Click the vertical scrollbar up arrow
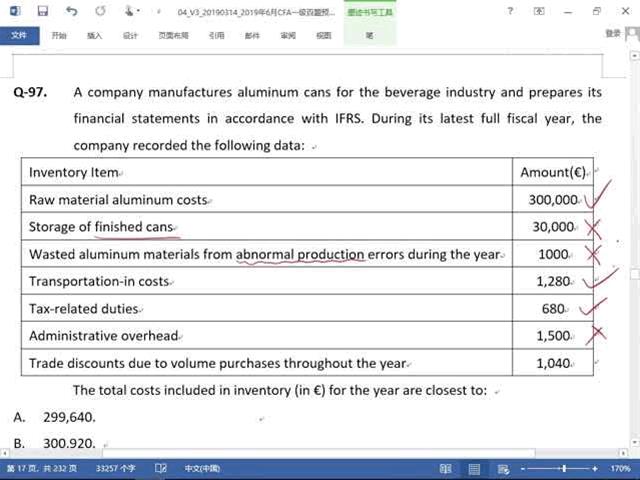The height and width of the screenshot is (480, 640). coord(635,55)
